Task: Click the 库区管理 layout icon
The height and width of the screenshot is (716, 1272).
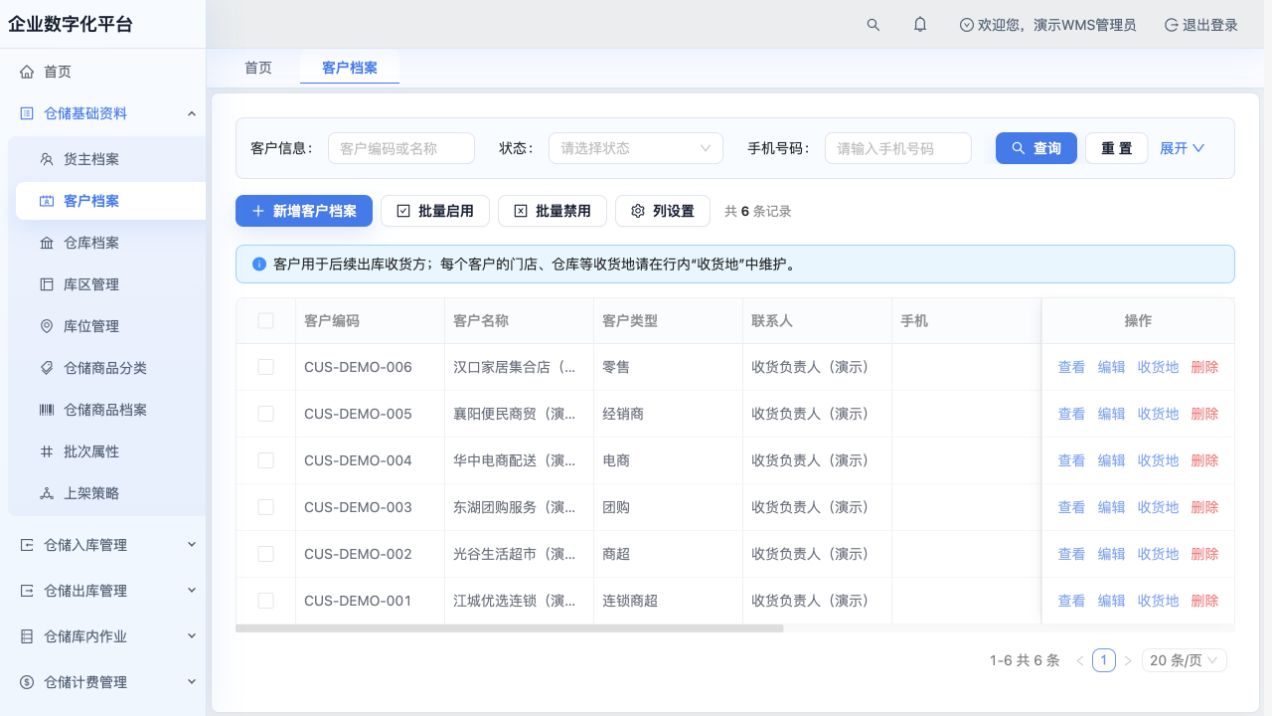Action: point(46,285)
